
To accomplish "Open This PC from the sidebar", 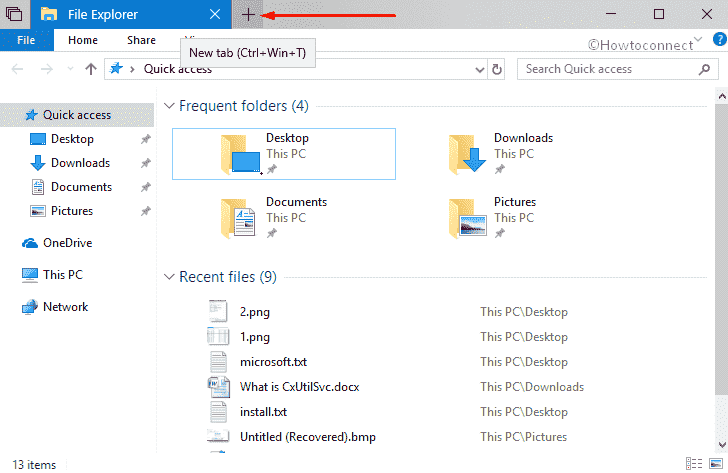I will pos(62,274).
